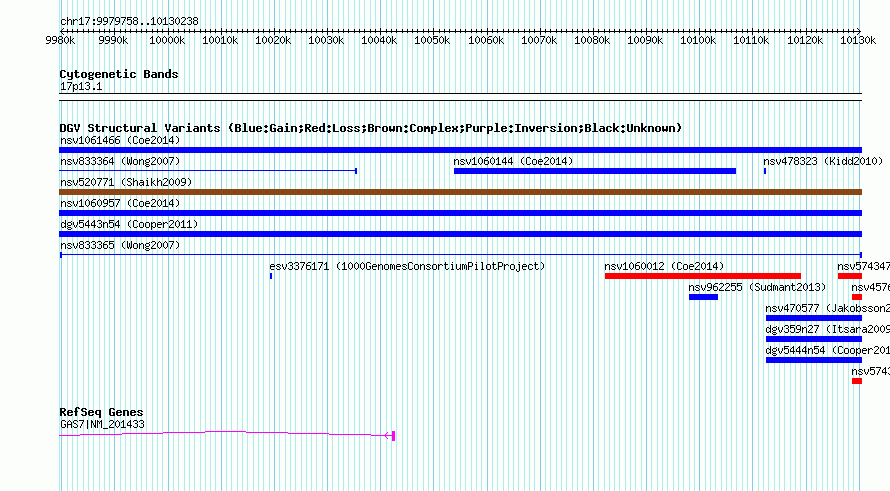Click the thin nsv833364 variant line
The image size is (890, 491).
208,171
